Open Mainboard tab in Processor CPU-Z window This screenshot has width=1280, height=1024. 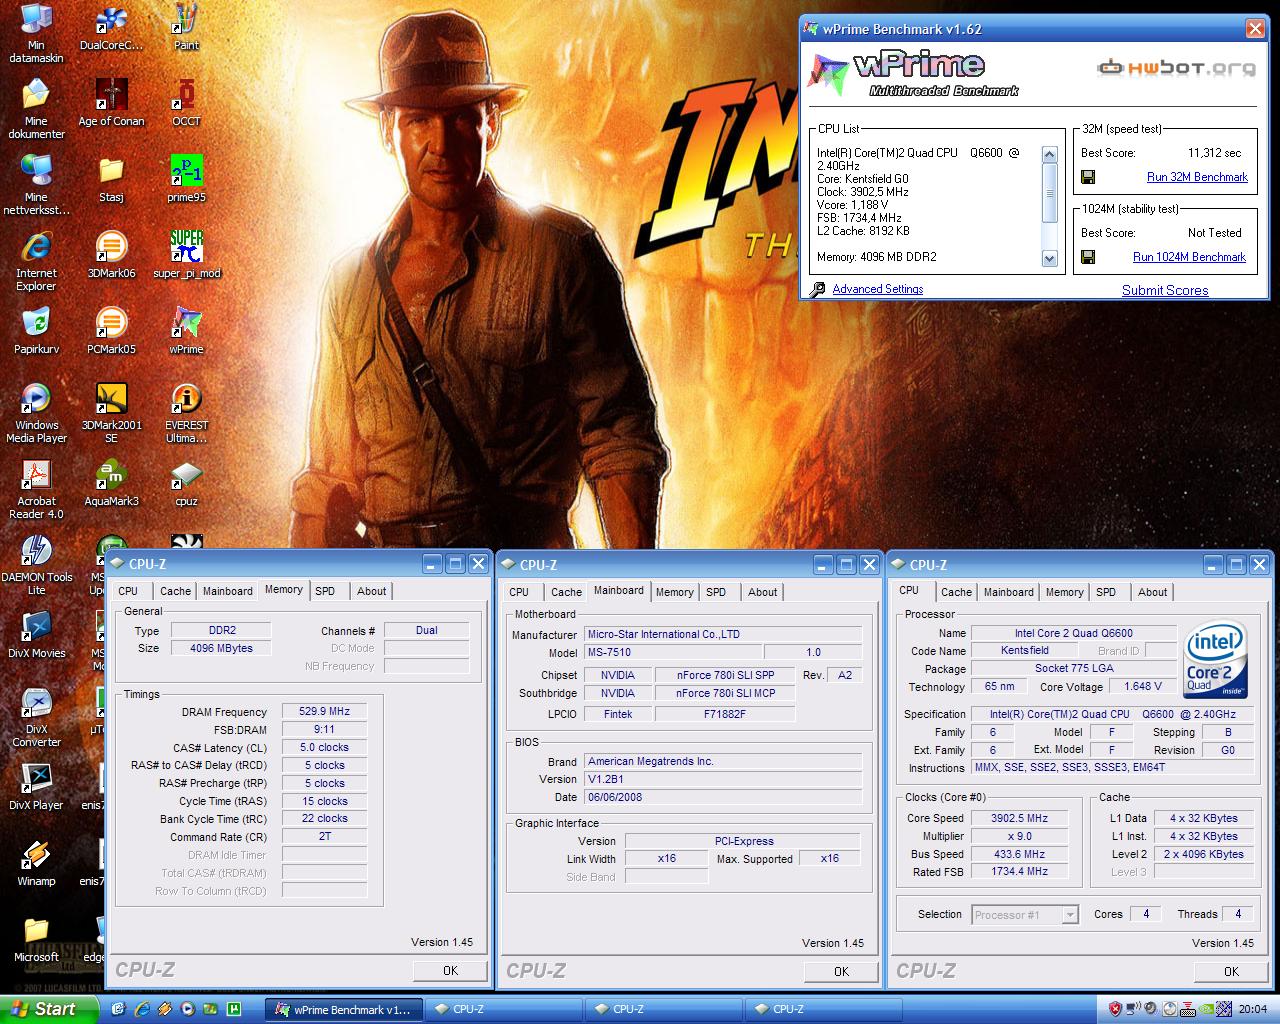coord(1008,592)
